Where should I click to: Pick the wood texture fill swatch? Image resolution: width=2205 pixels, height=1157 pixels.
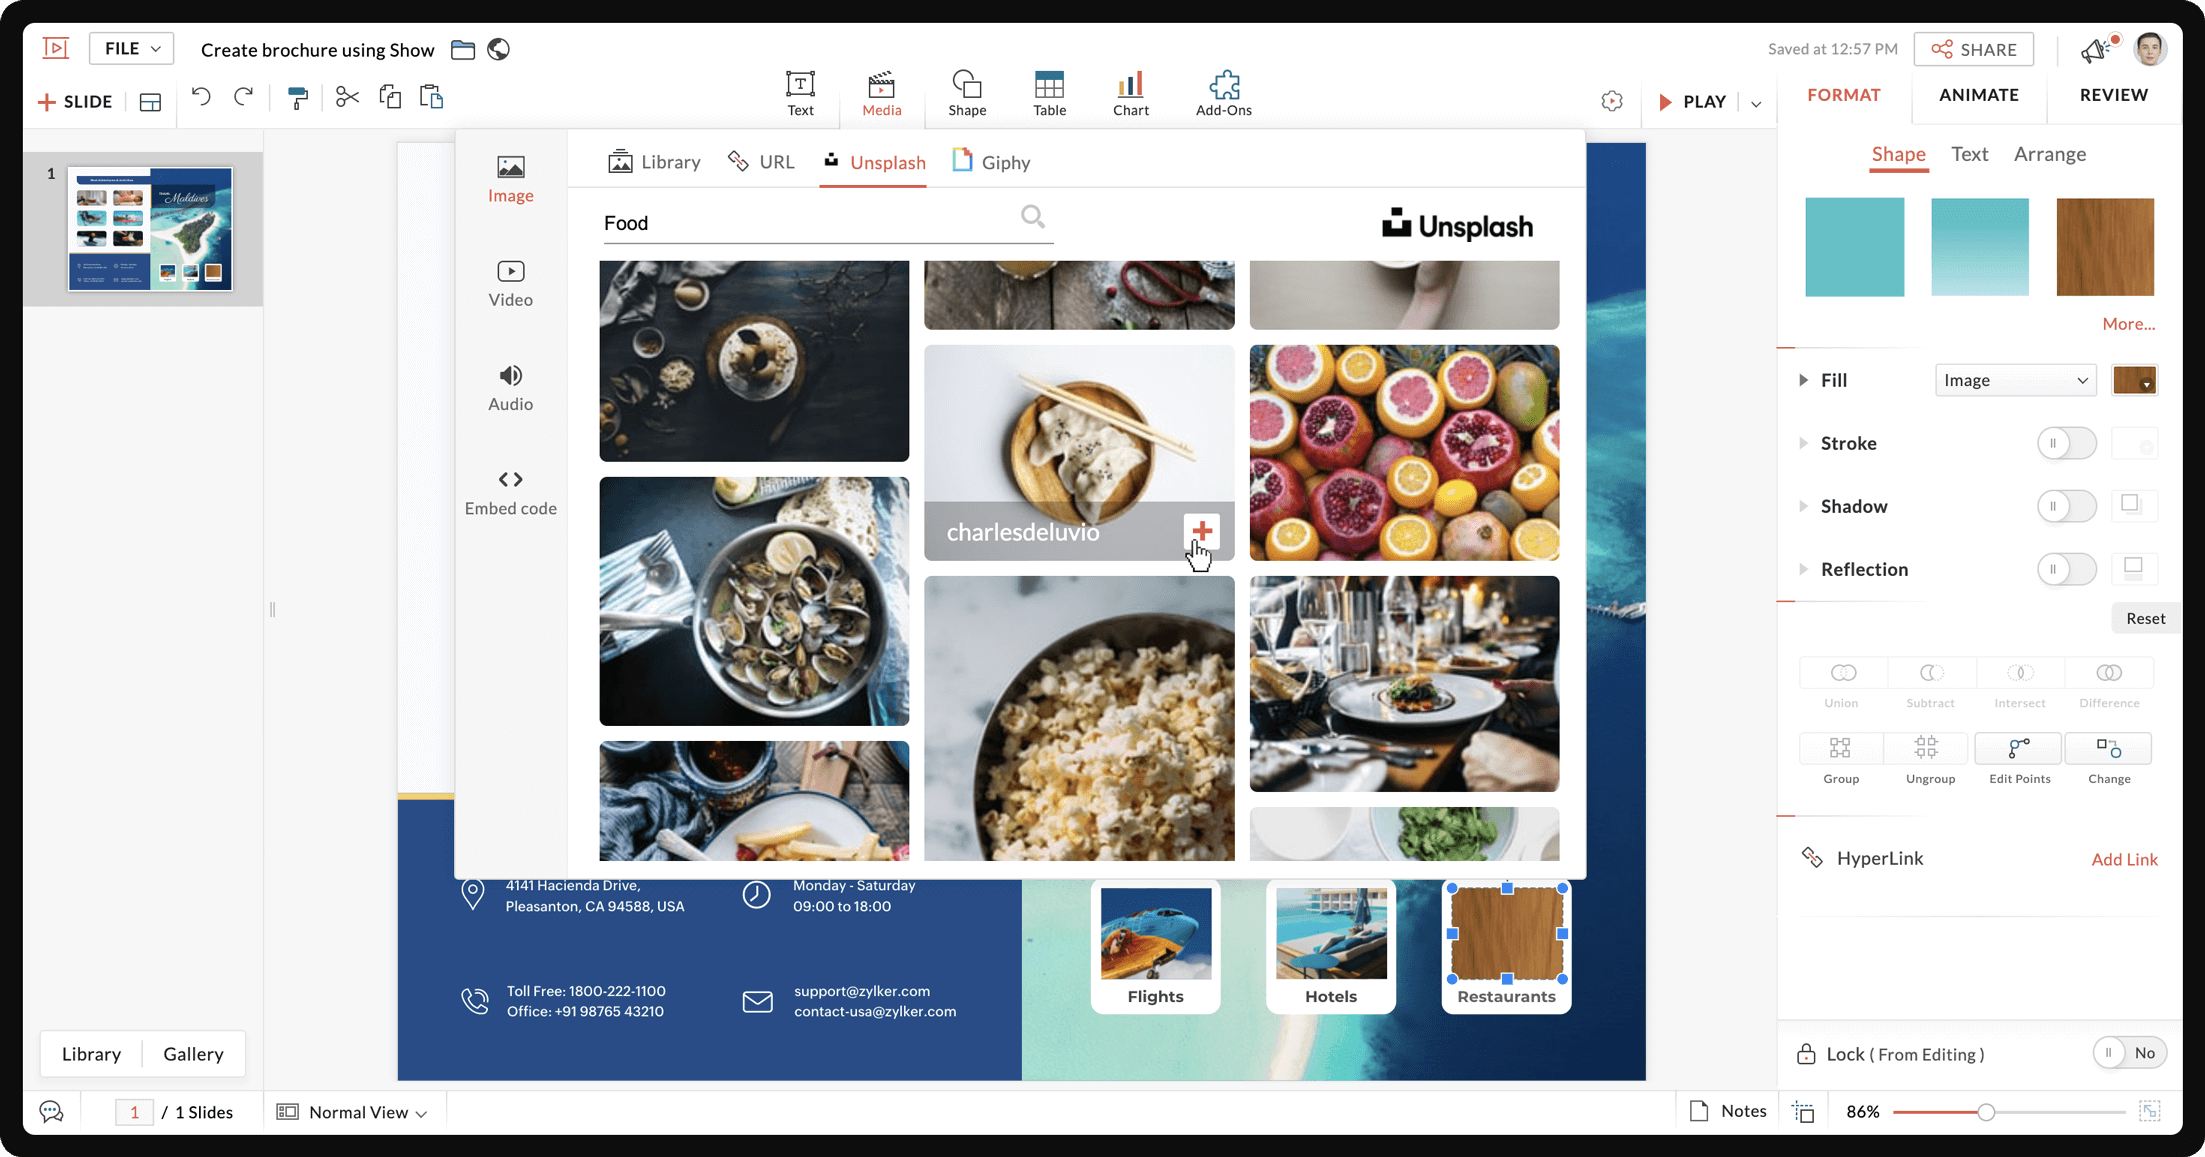[2104, 247]
